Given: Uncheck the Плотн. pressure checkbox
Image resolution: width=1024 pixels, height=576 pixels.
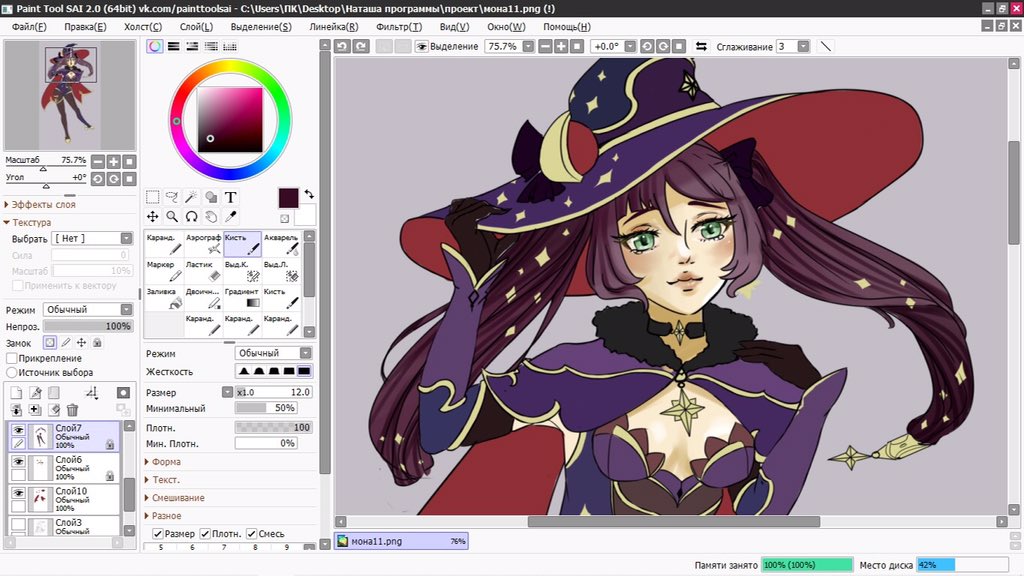Looking at the screenshot, I should 205,534.
